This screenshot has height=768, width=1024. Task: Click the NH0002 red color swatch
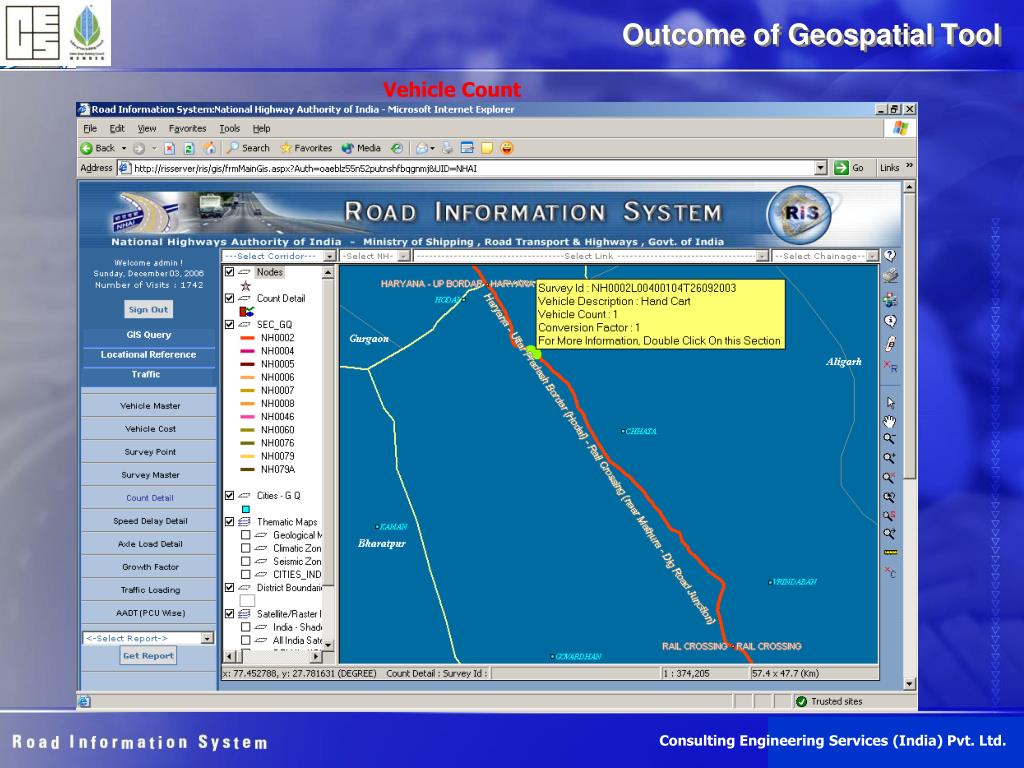pyautogui.click(x=248, y=338)
